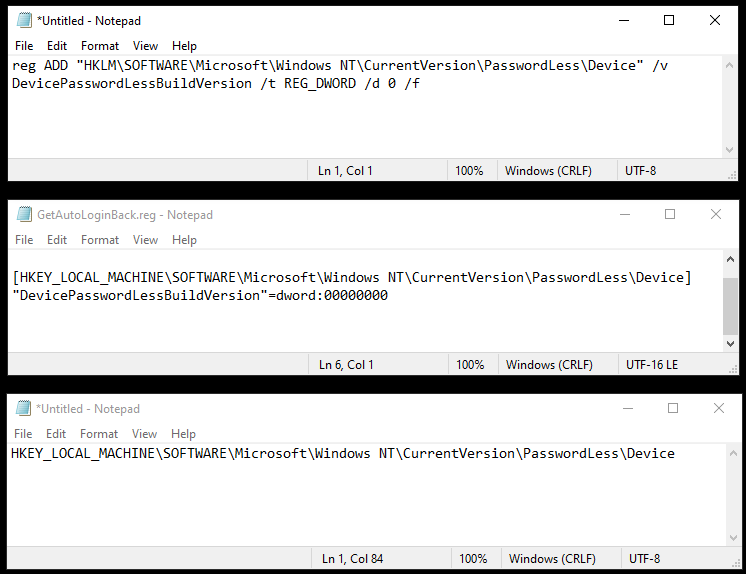Open Edit menu in bottom Notepad window
Image resolution: width=746 pixels, height=574 pixels.
point(56,434)
